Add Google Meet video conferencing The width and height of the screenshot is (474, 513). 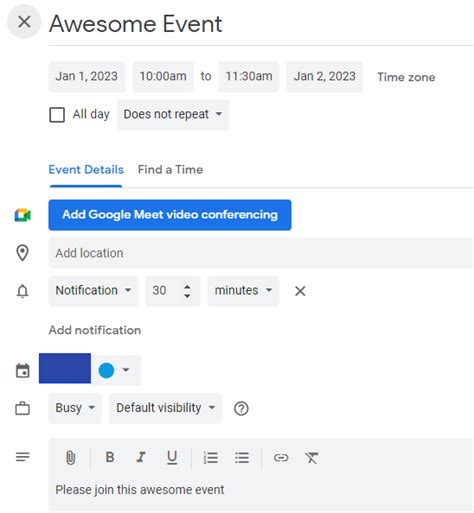(x=170, y=215)
